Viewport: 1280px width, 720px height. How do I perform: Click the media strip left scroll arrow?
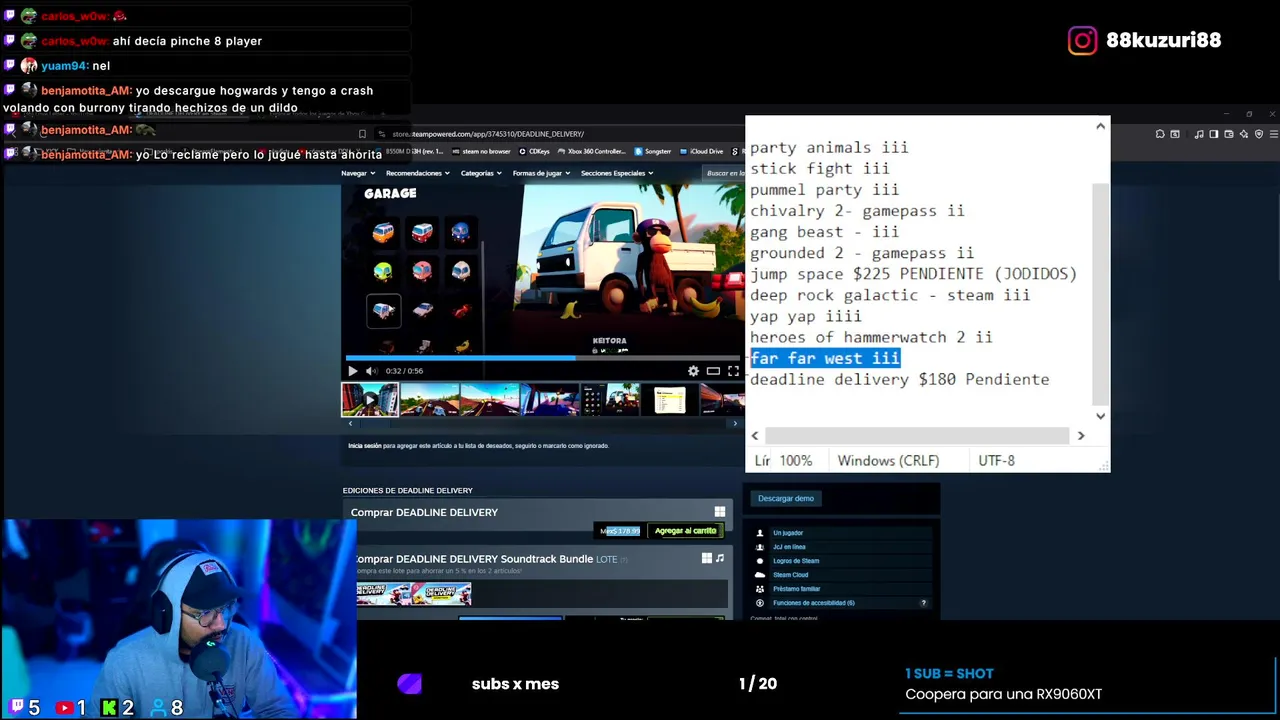[349, 424]
